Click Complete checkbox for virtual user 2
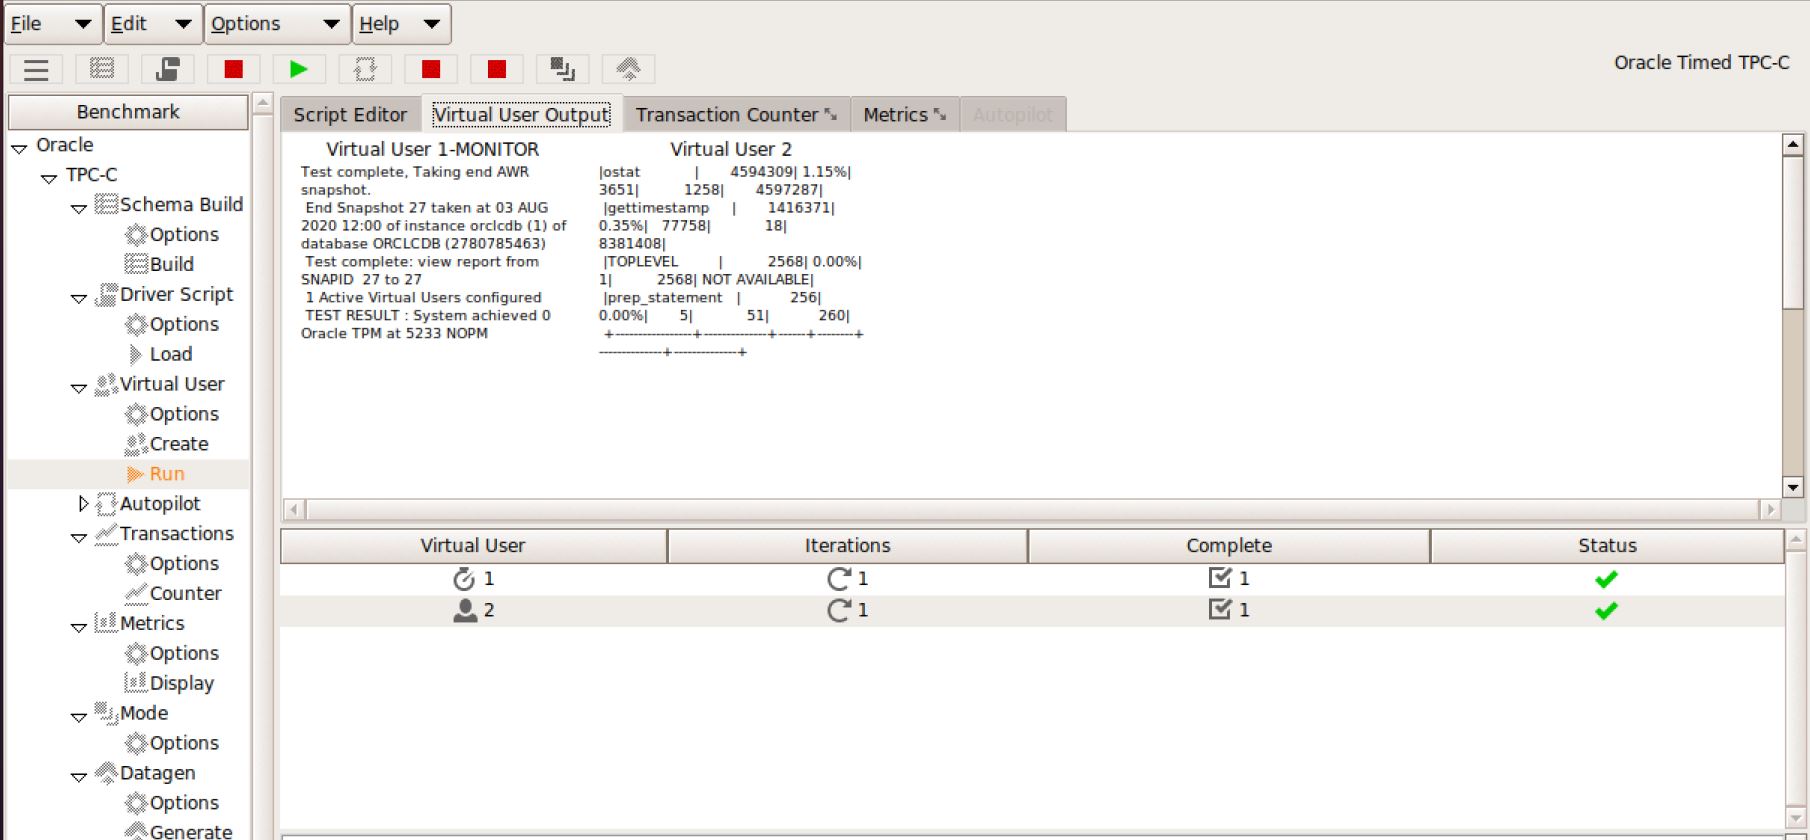This screenshot has width=1810, height=840. click(1220, 609)
